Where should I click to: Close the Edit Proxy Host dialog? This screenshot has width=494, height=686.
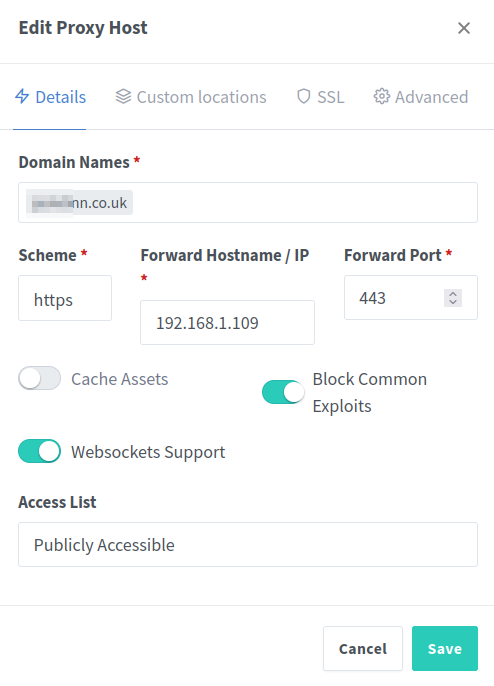point(464,28)
